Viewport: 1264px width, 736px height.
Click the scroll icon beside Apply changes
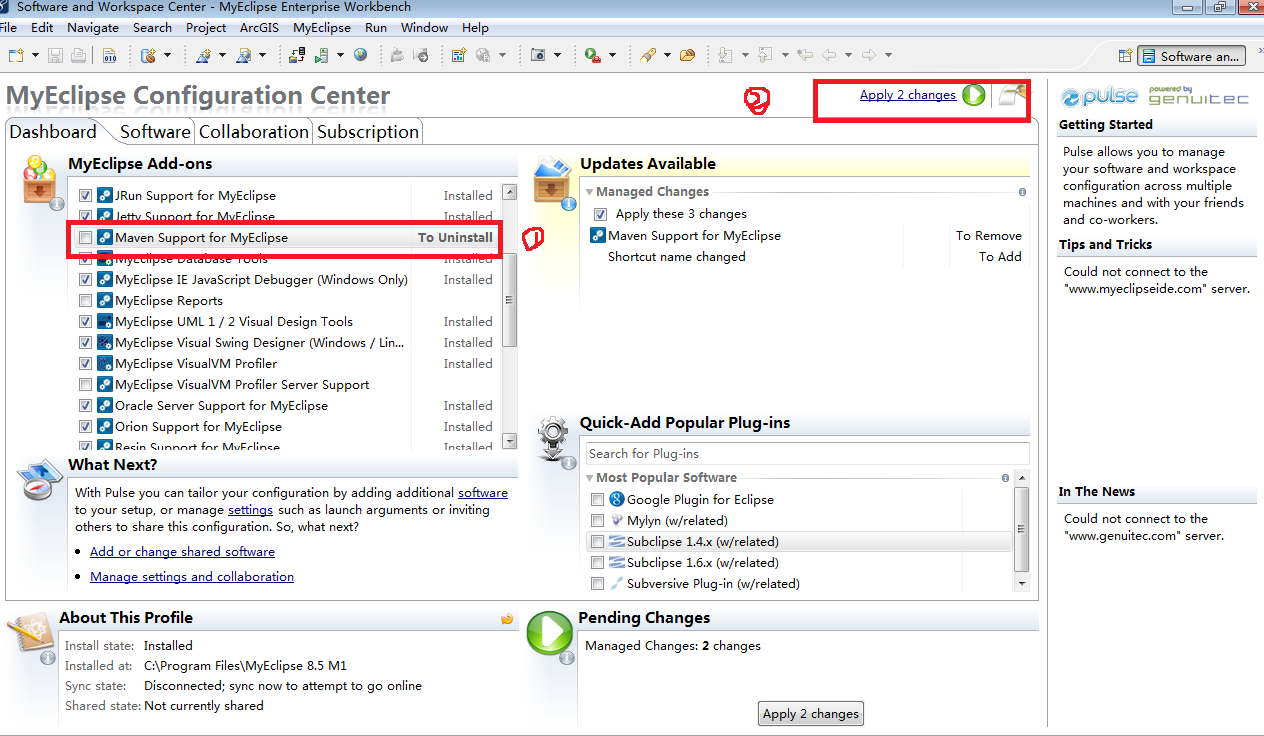tap(1012, 95)
